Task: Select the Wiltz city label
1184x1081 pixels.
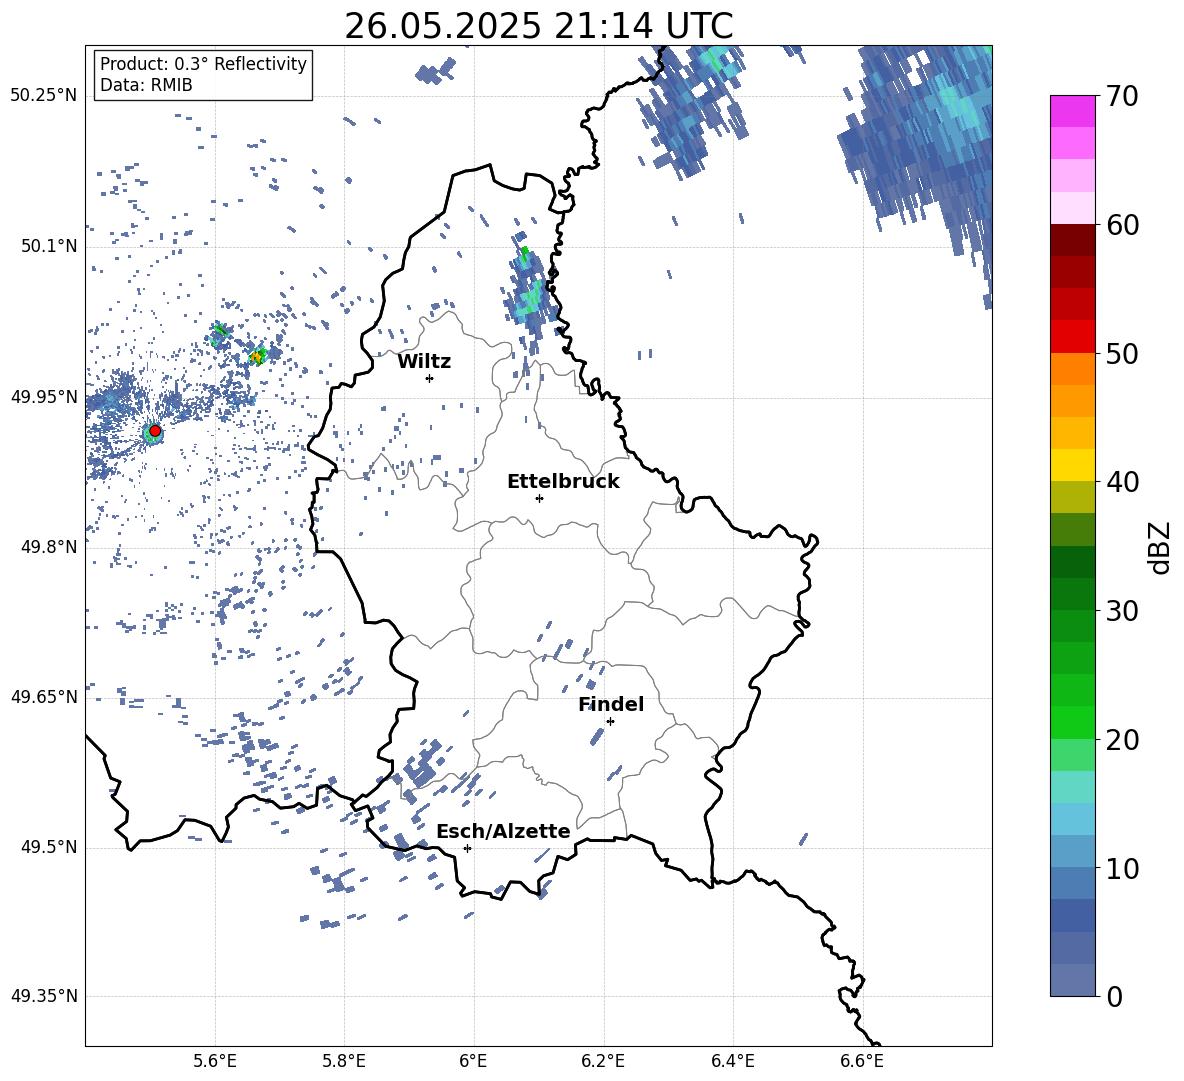Action: pyautogui.click(x=424, y=362)
